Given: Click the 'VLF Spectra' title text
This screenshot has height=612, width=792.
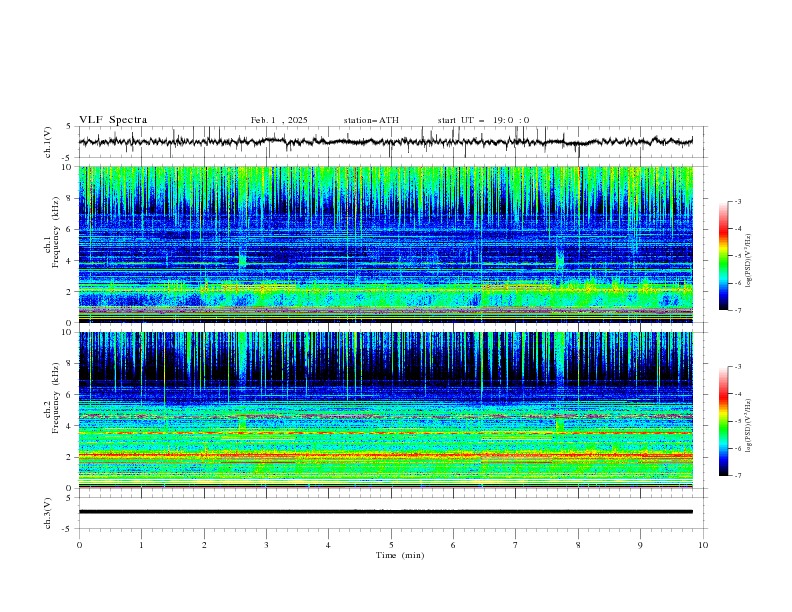Looking at the screenshot, I should [113, 120].
